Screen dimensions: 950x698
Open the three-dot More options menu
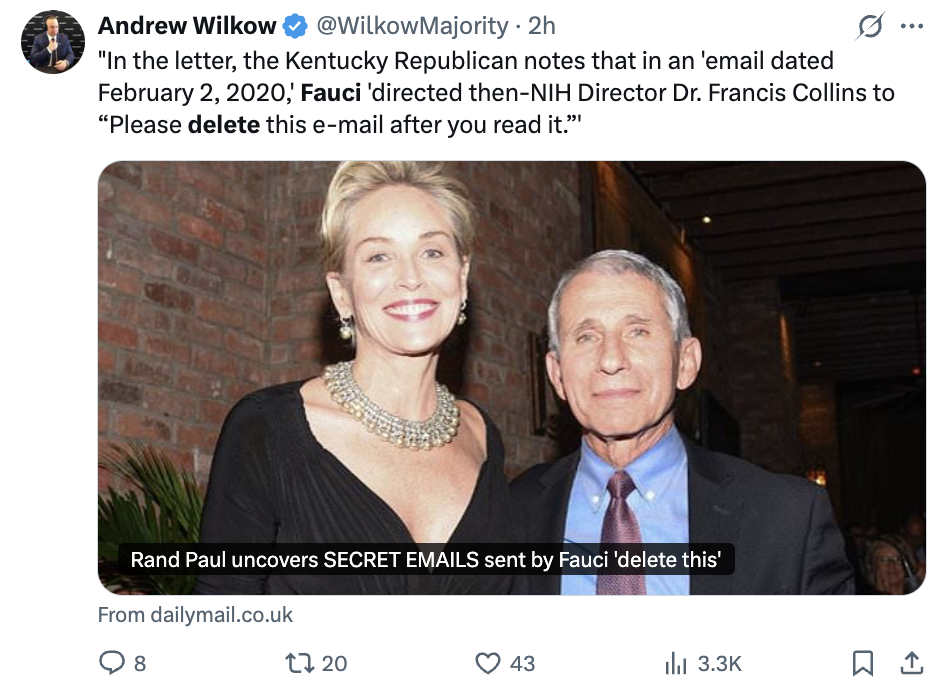tap(912, 27)
